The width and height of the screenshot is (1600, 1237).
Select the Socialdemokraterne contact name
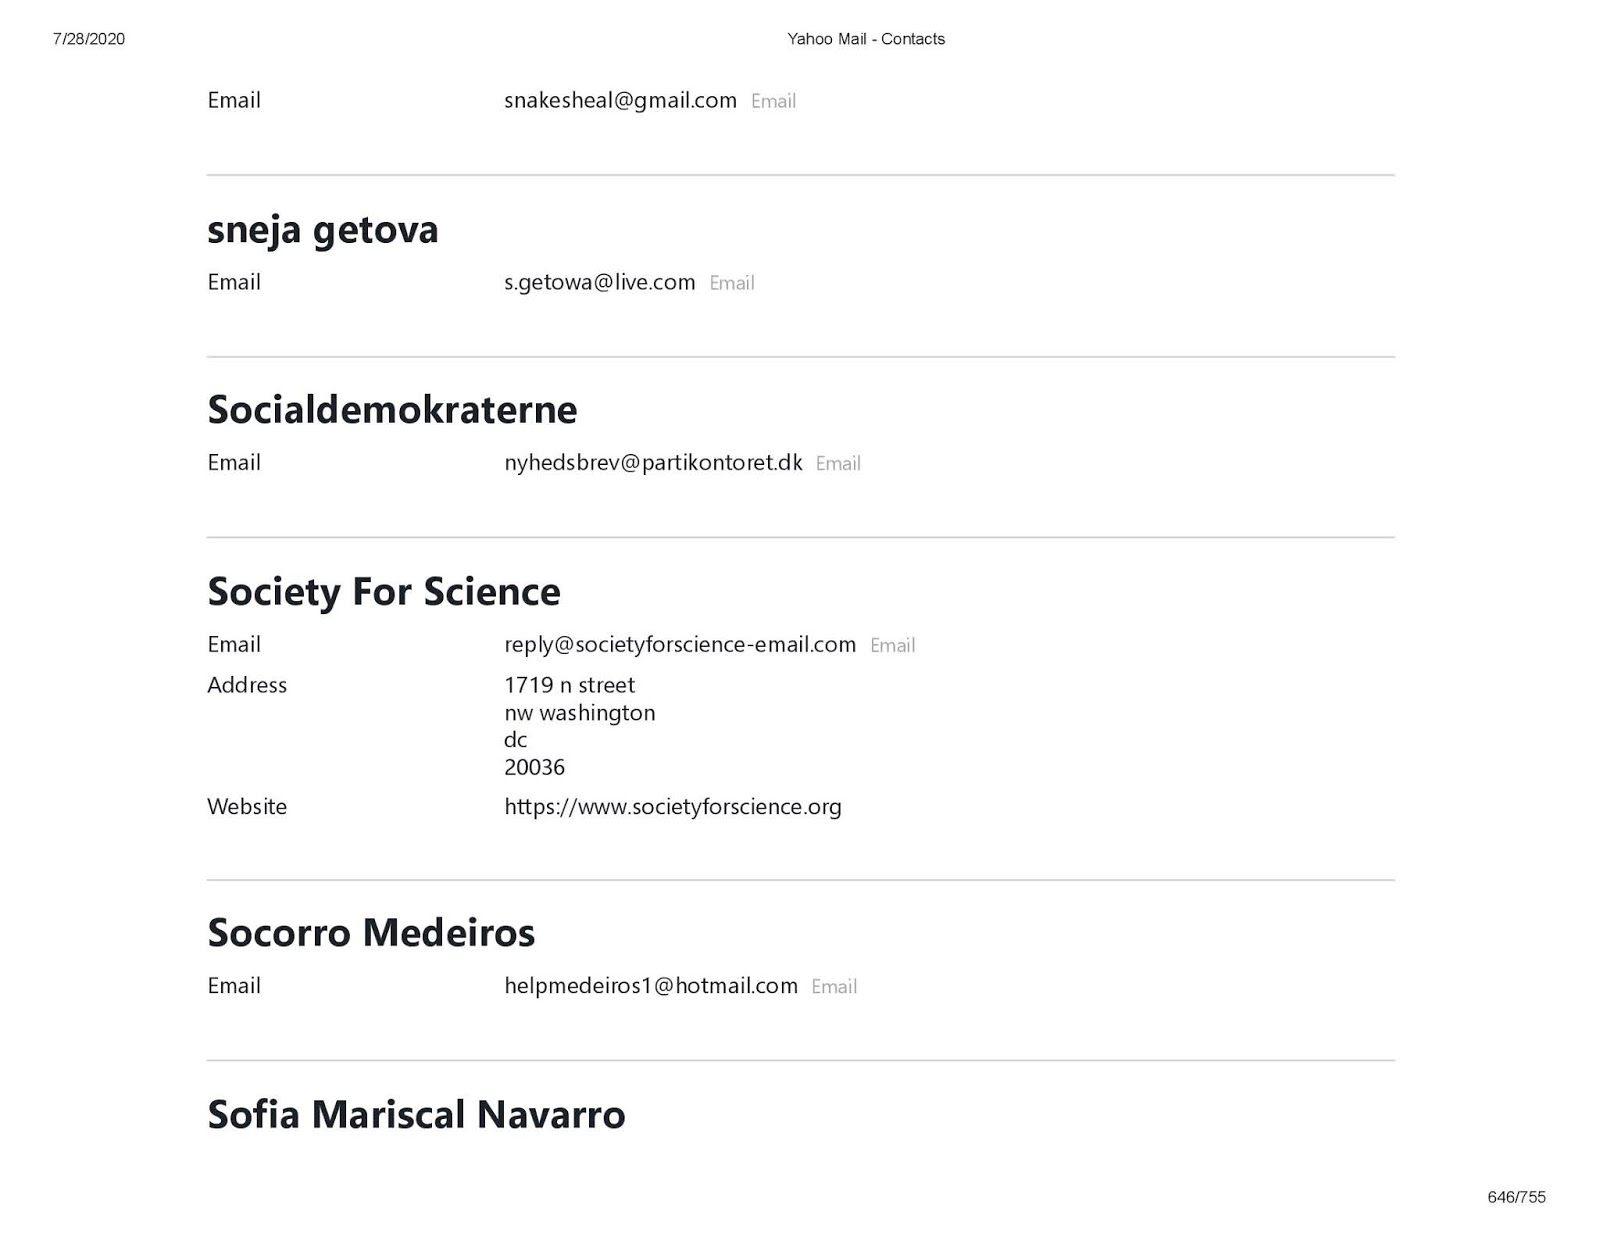pos(392,409)
